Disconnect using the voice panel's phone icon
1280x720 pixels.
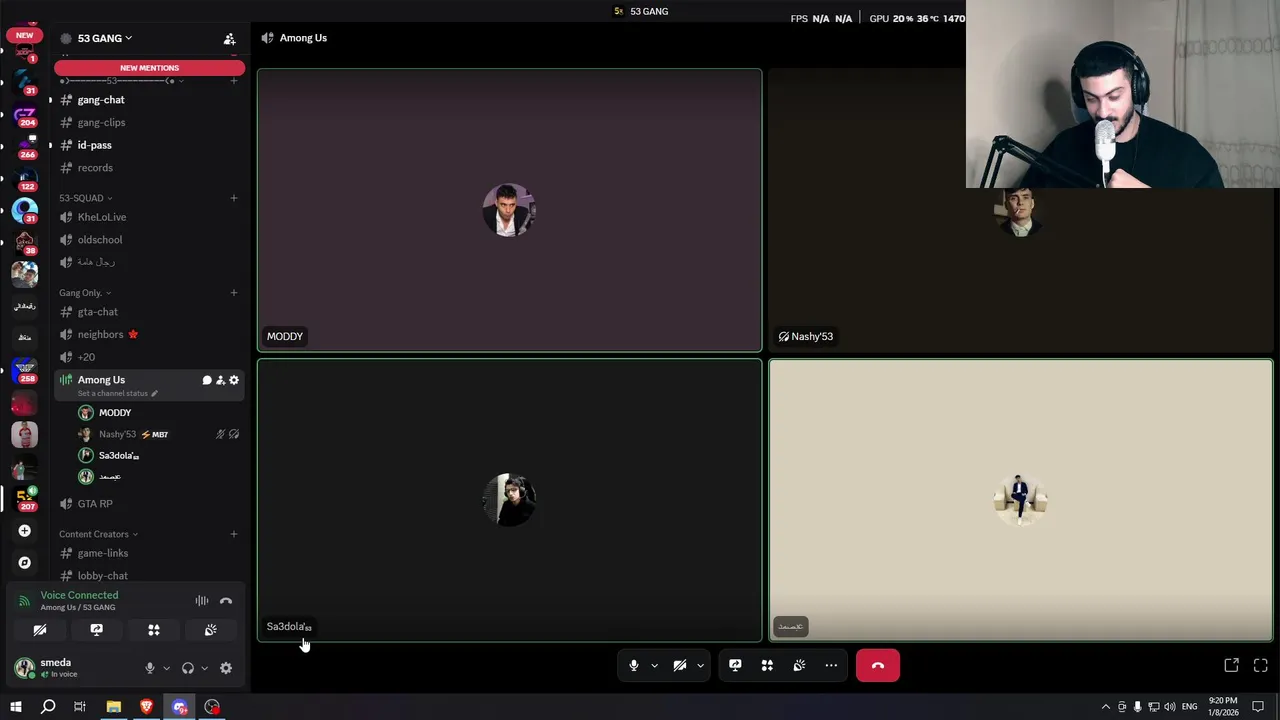[226, 601]
